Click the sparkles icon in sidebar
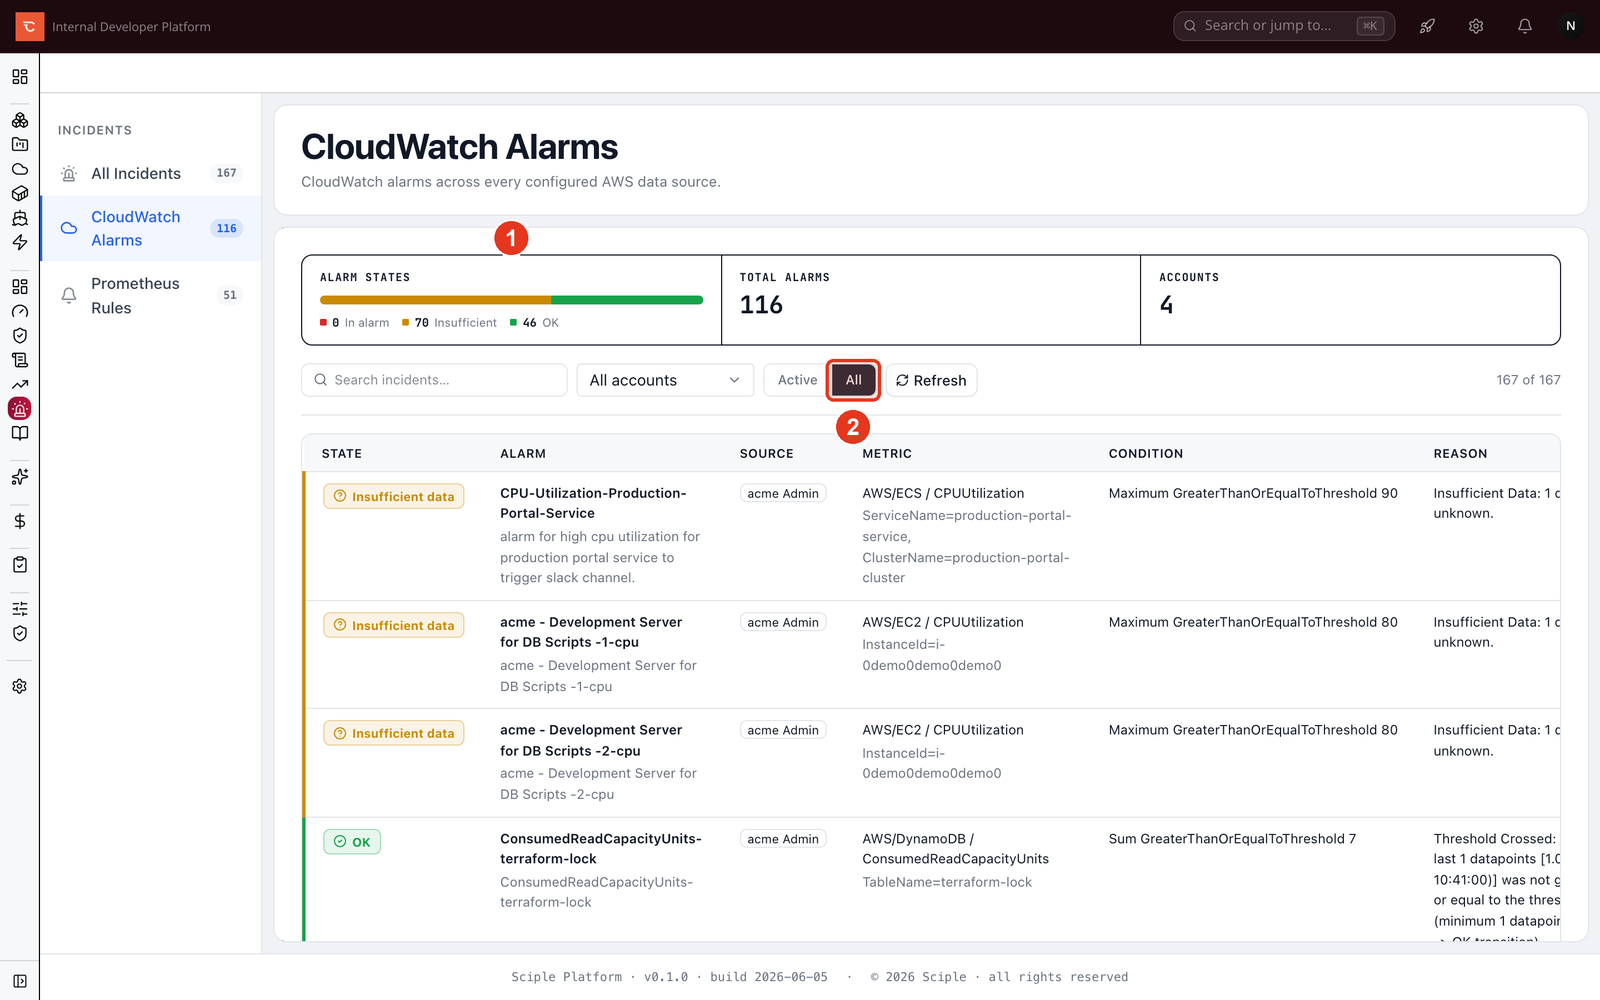 (20, 477)
